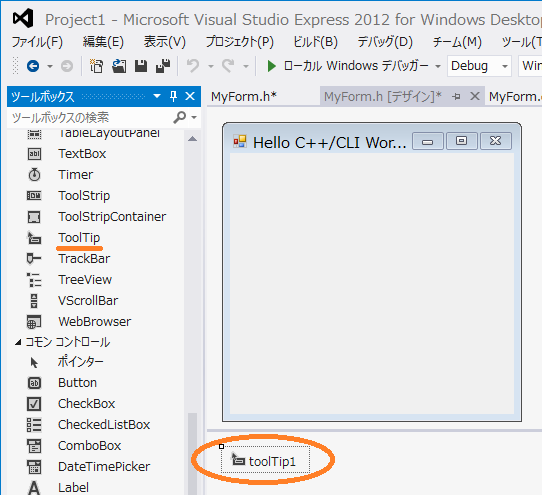Click the toolbox search input field

click(x=91, y=118)
